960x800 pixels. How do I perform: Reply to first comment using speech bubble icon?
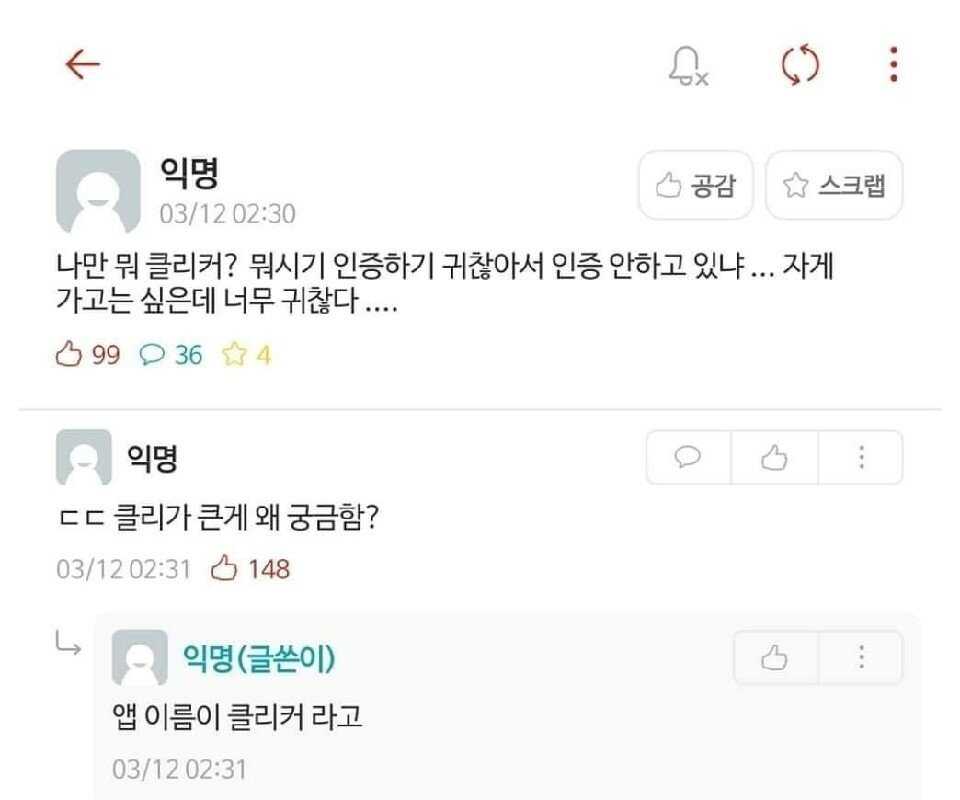[689, 458]
